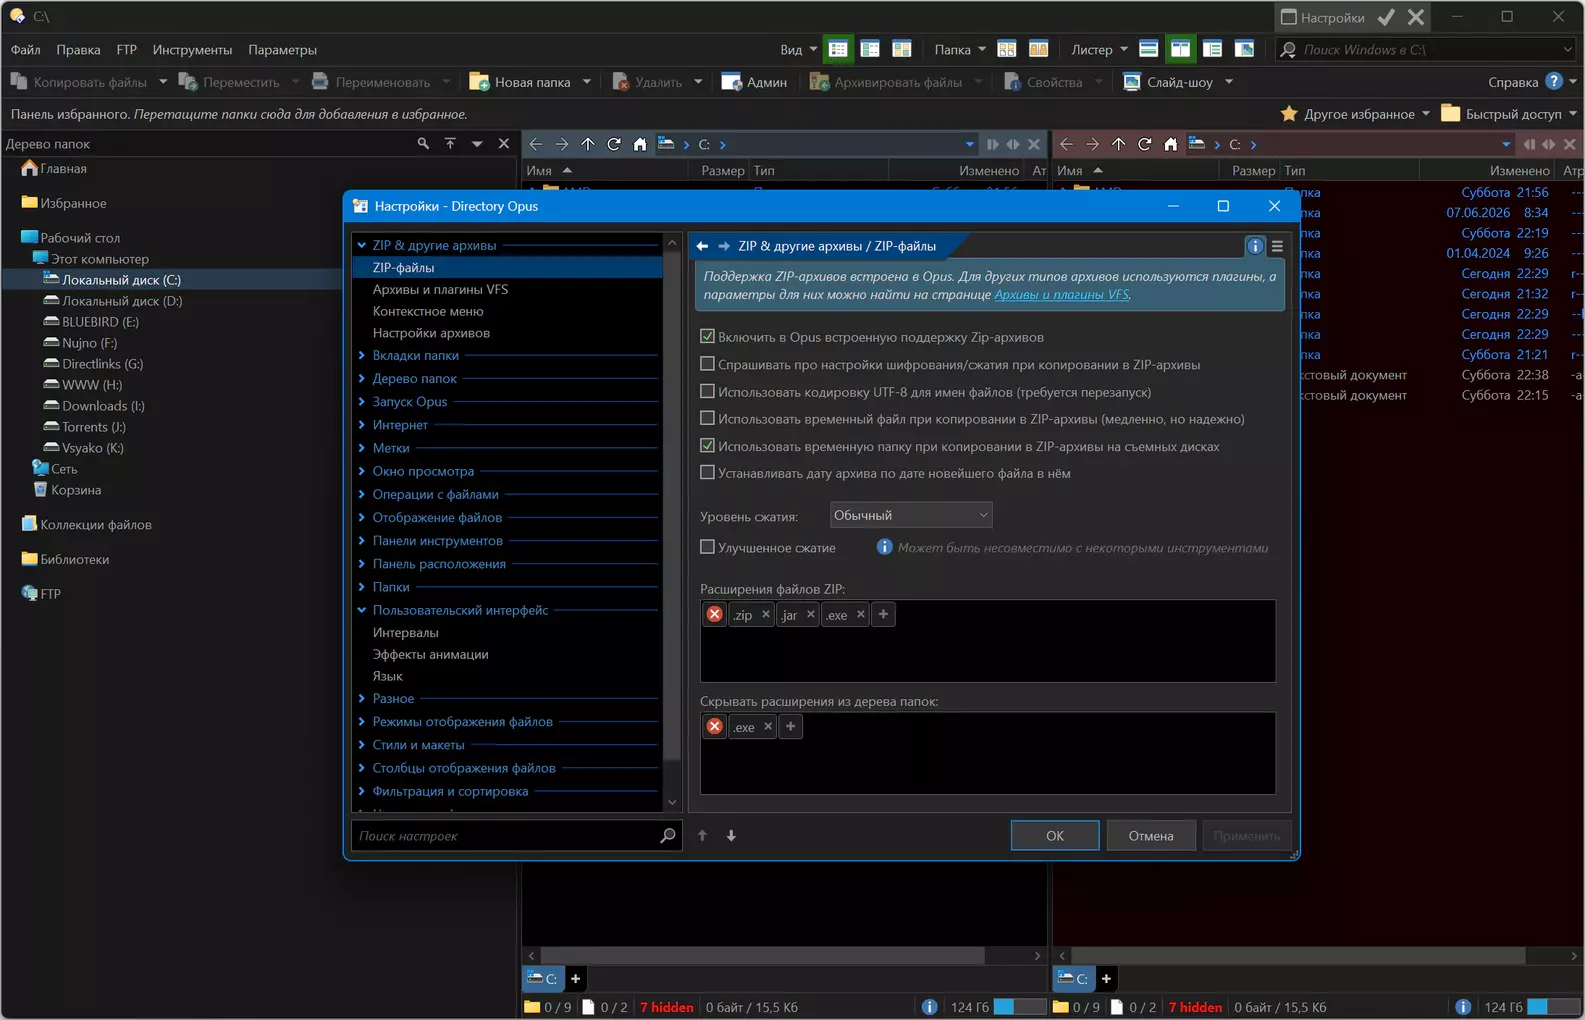1585x1020 pixels.
Task: Select next settings match with down arrow
Action: [x=731, y=836]
